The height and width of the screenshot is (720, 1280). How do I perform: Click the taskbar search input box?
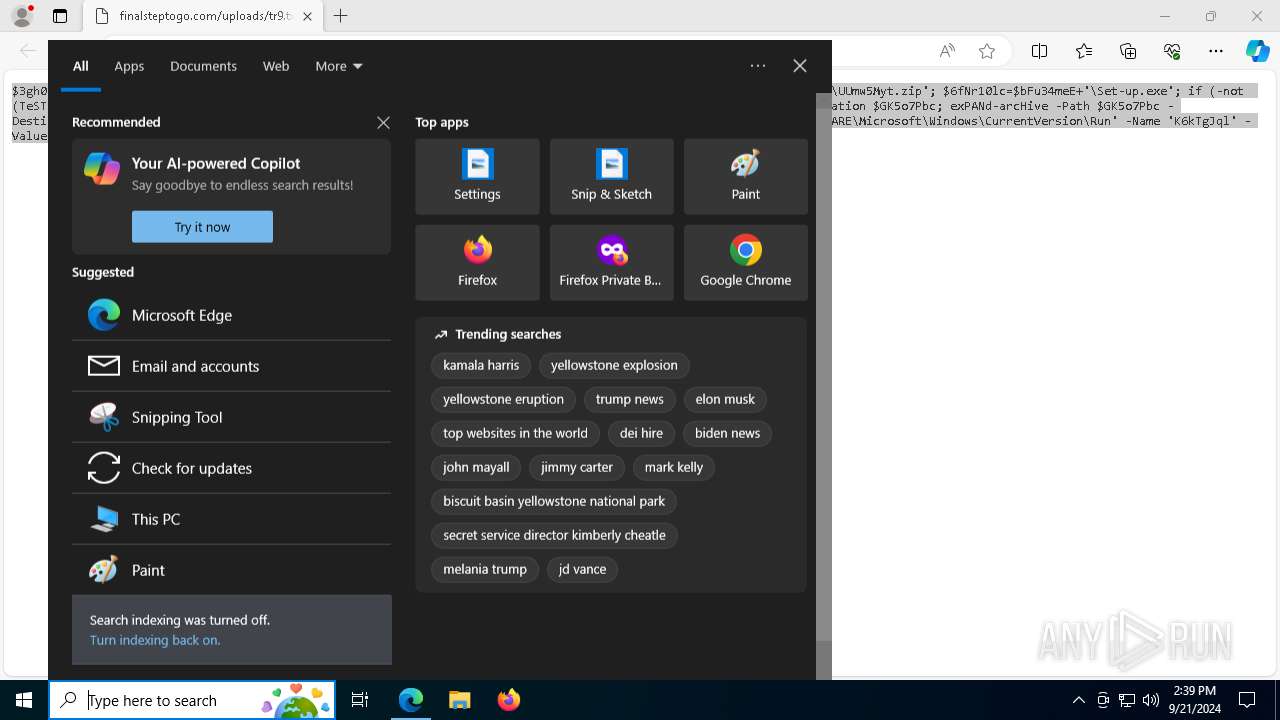[x=192, y=700]
